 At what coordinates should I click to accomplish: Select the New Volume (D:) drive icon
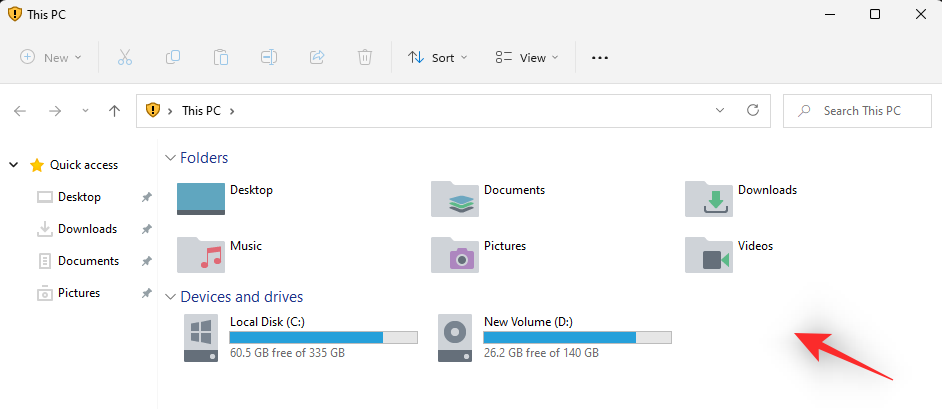pos(455,338)
